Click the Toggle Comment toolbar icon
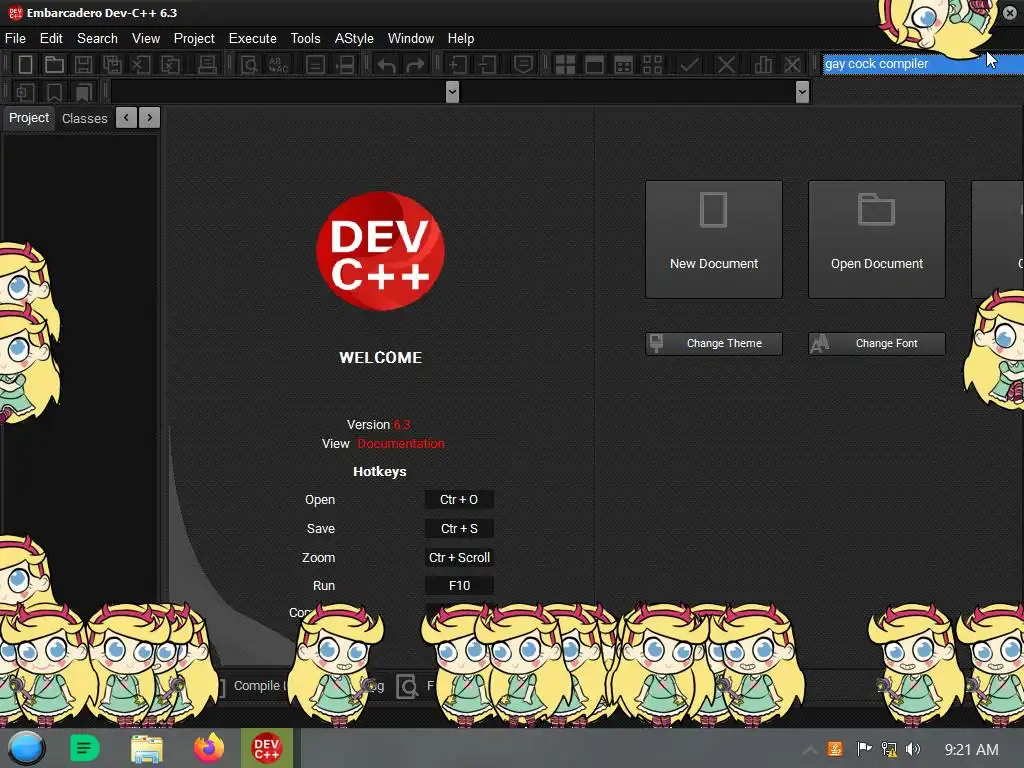1024x768 pixels. tap(523, 65)
